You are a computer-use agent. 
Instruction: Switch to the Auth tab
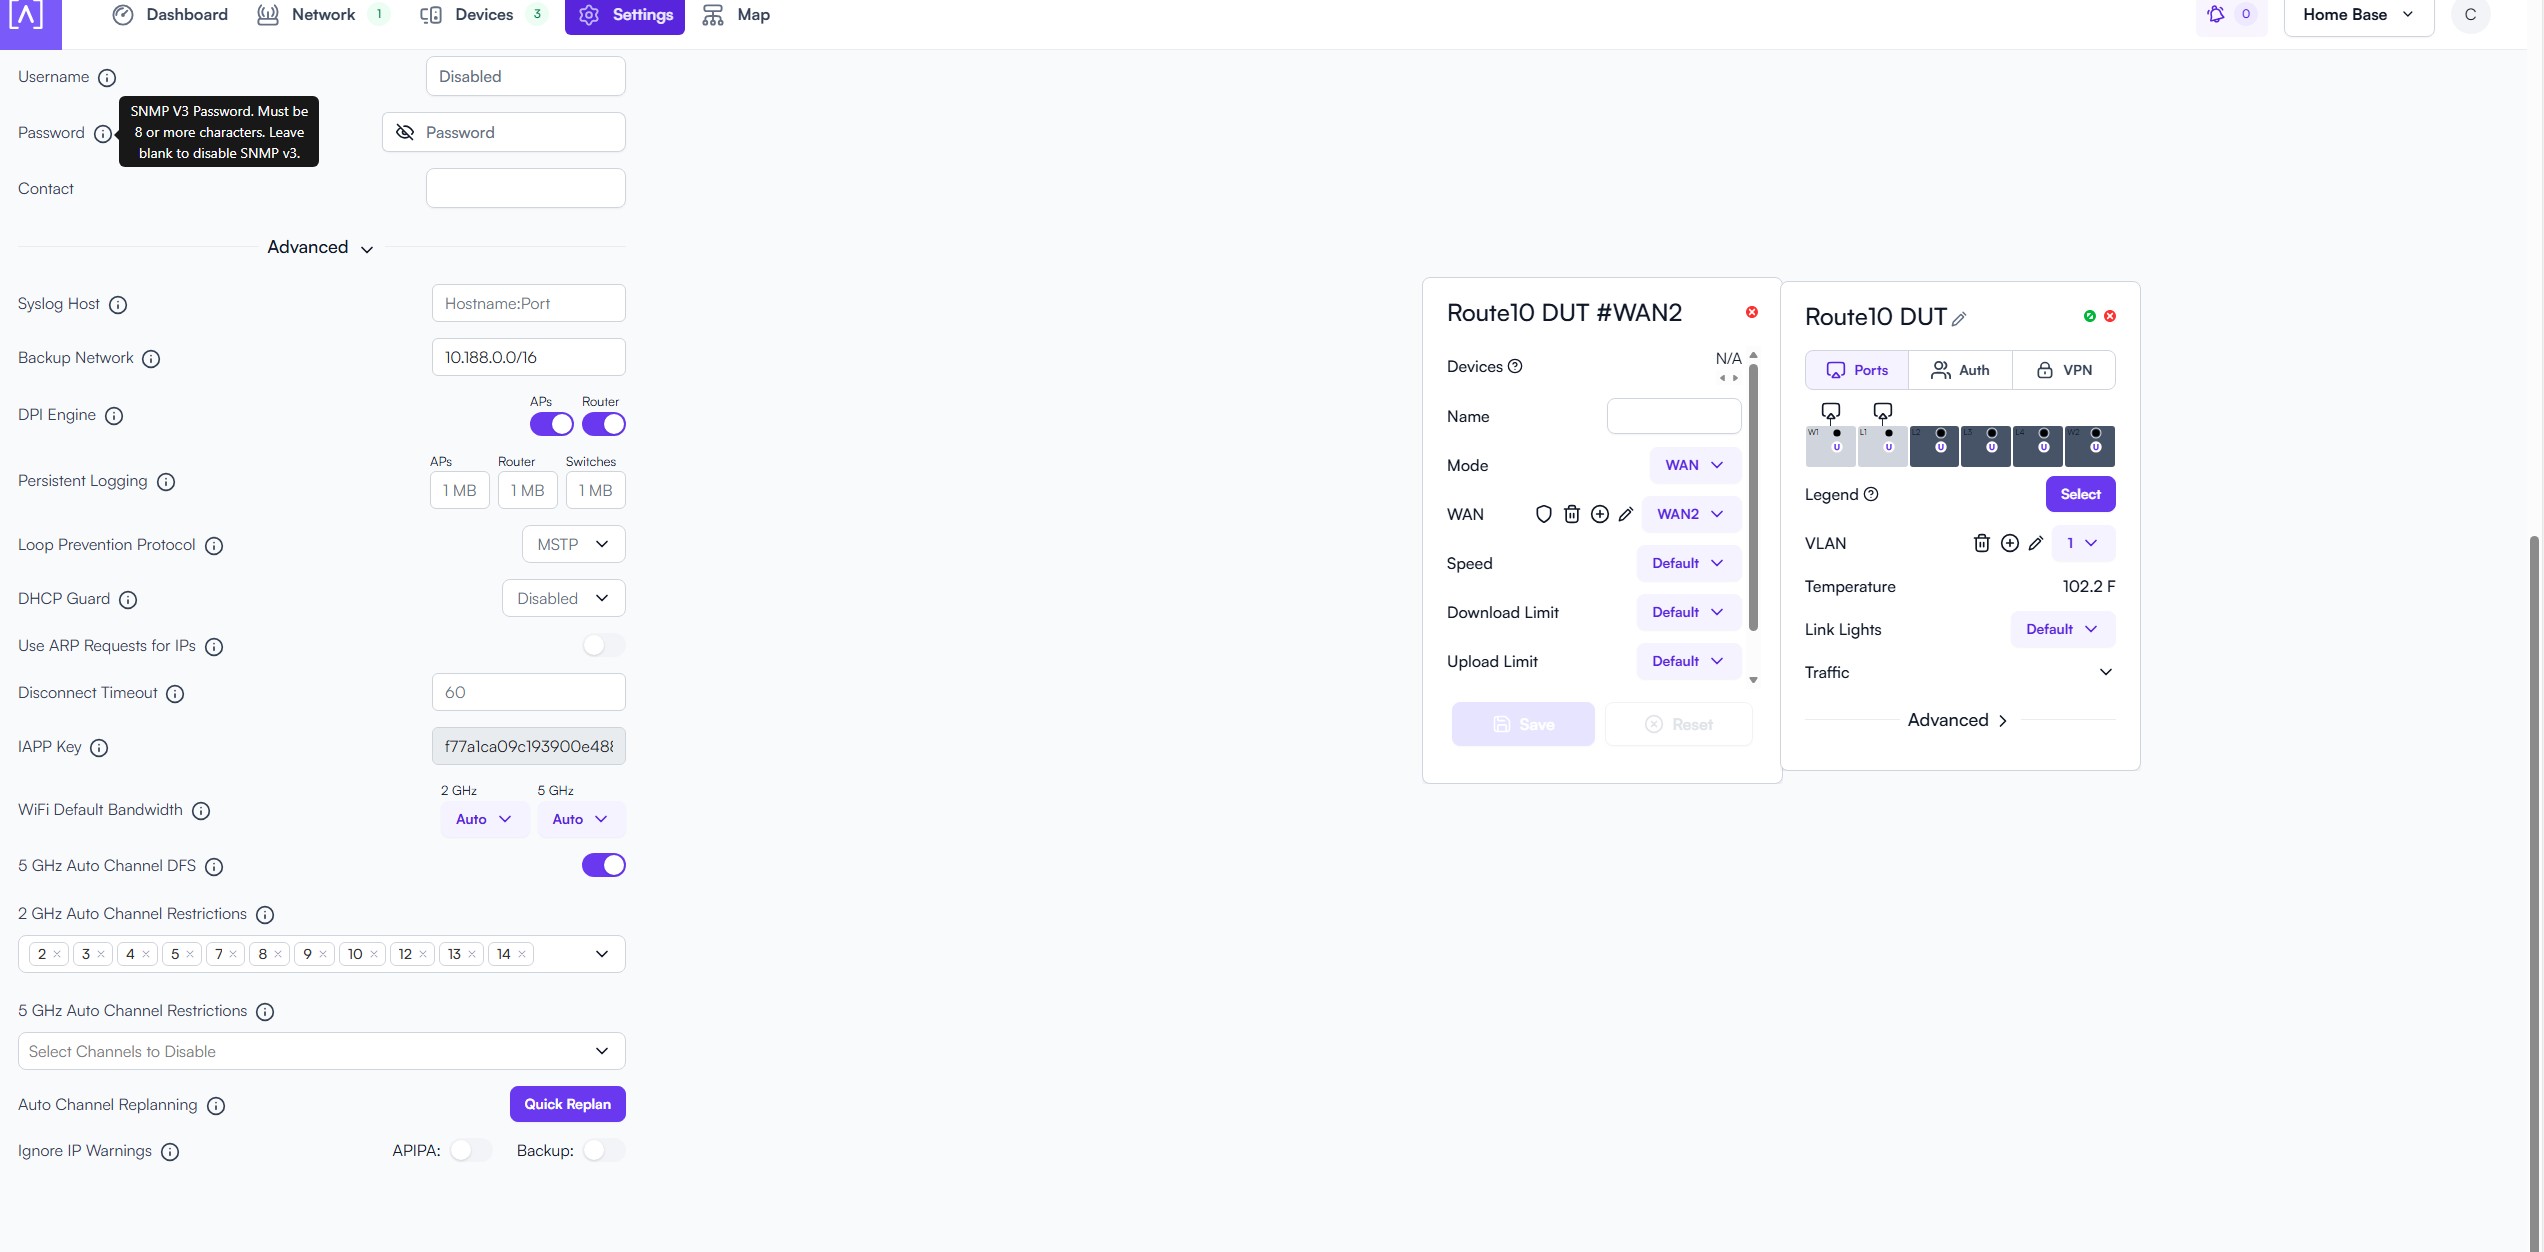pos(1959,370)
